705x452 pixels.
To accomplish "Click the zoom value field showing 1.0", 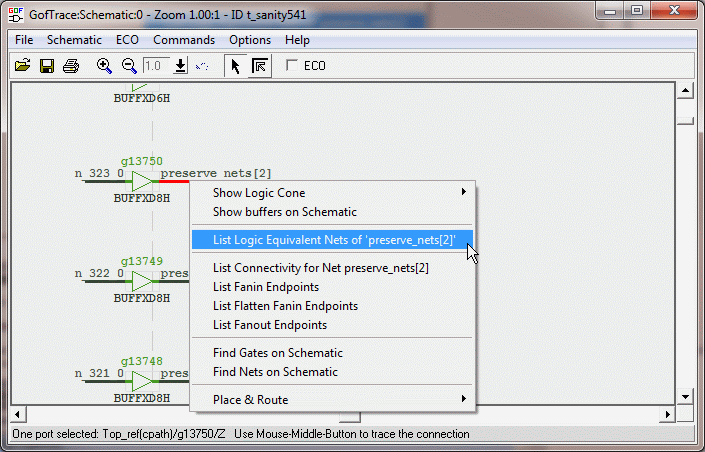I will coord(156,66).
